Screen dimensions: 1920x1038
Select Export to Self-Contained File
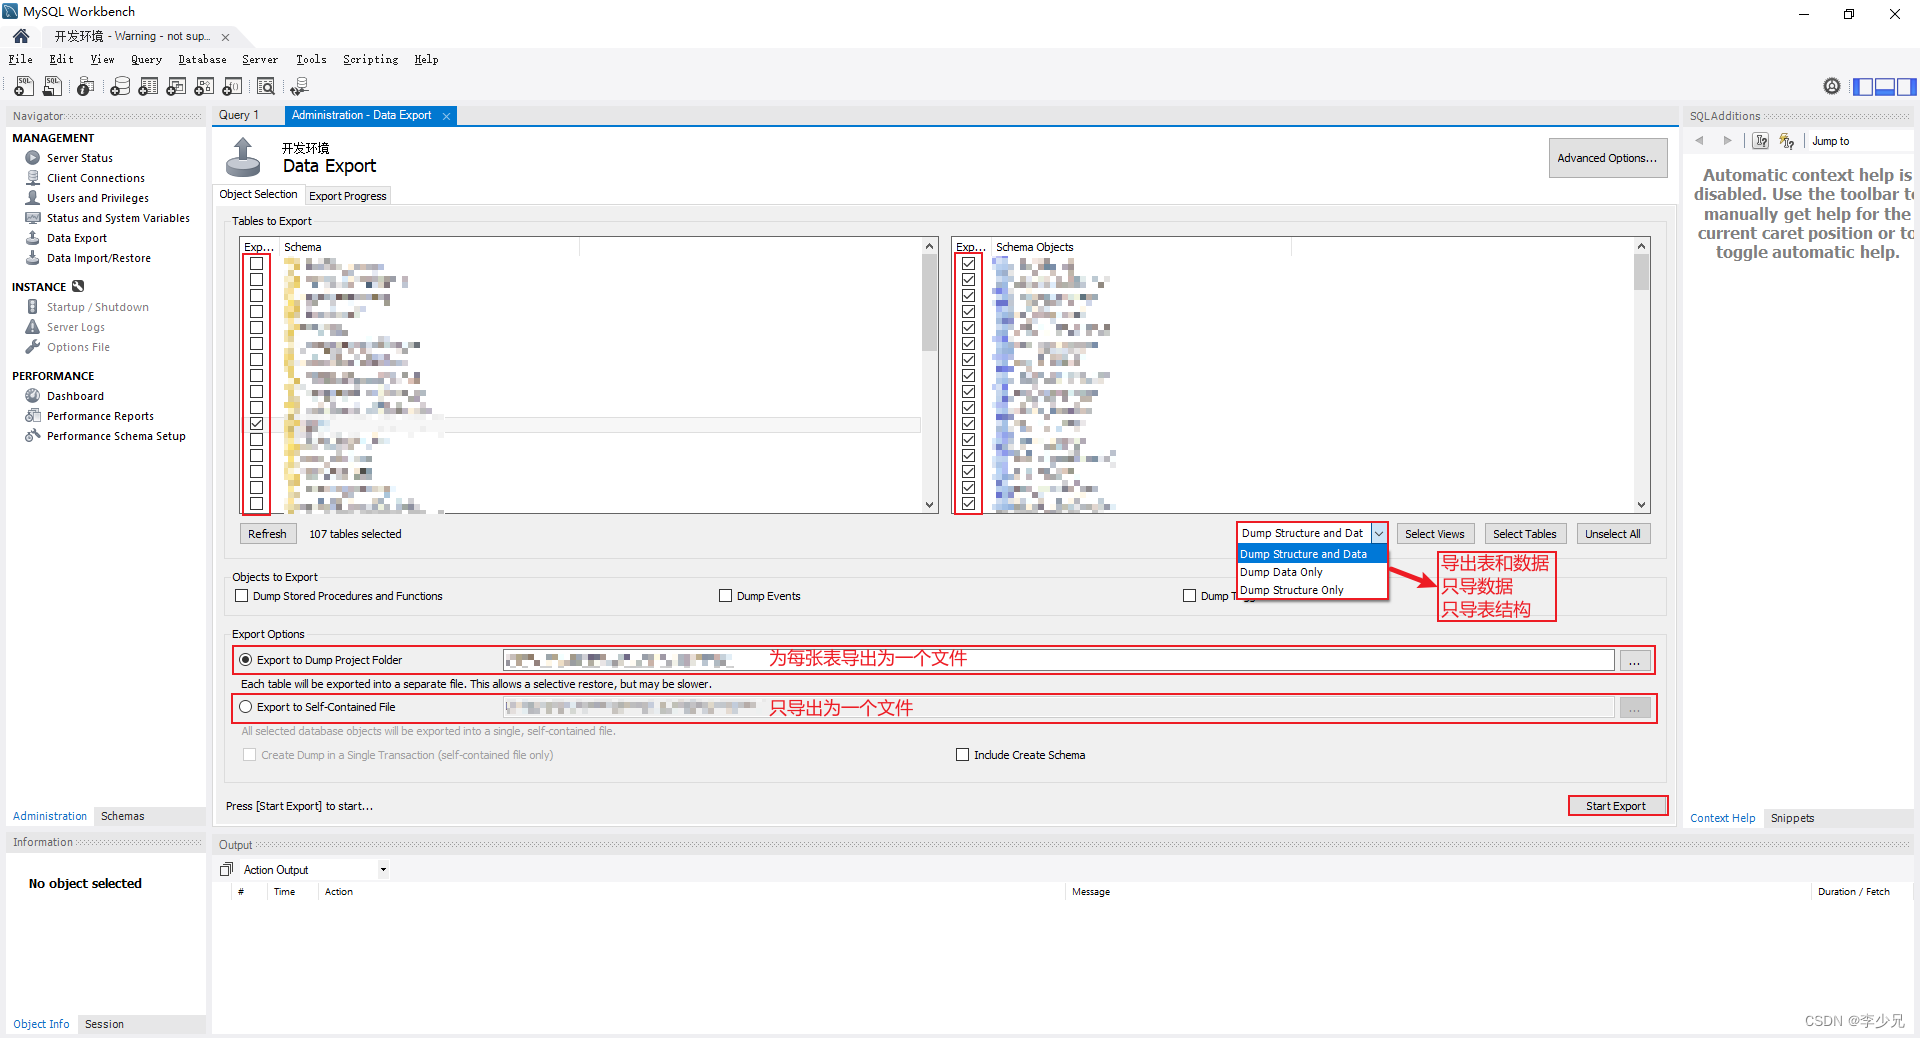[245, 707]
